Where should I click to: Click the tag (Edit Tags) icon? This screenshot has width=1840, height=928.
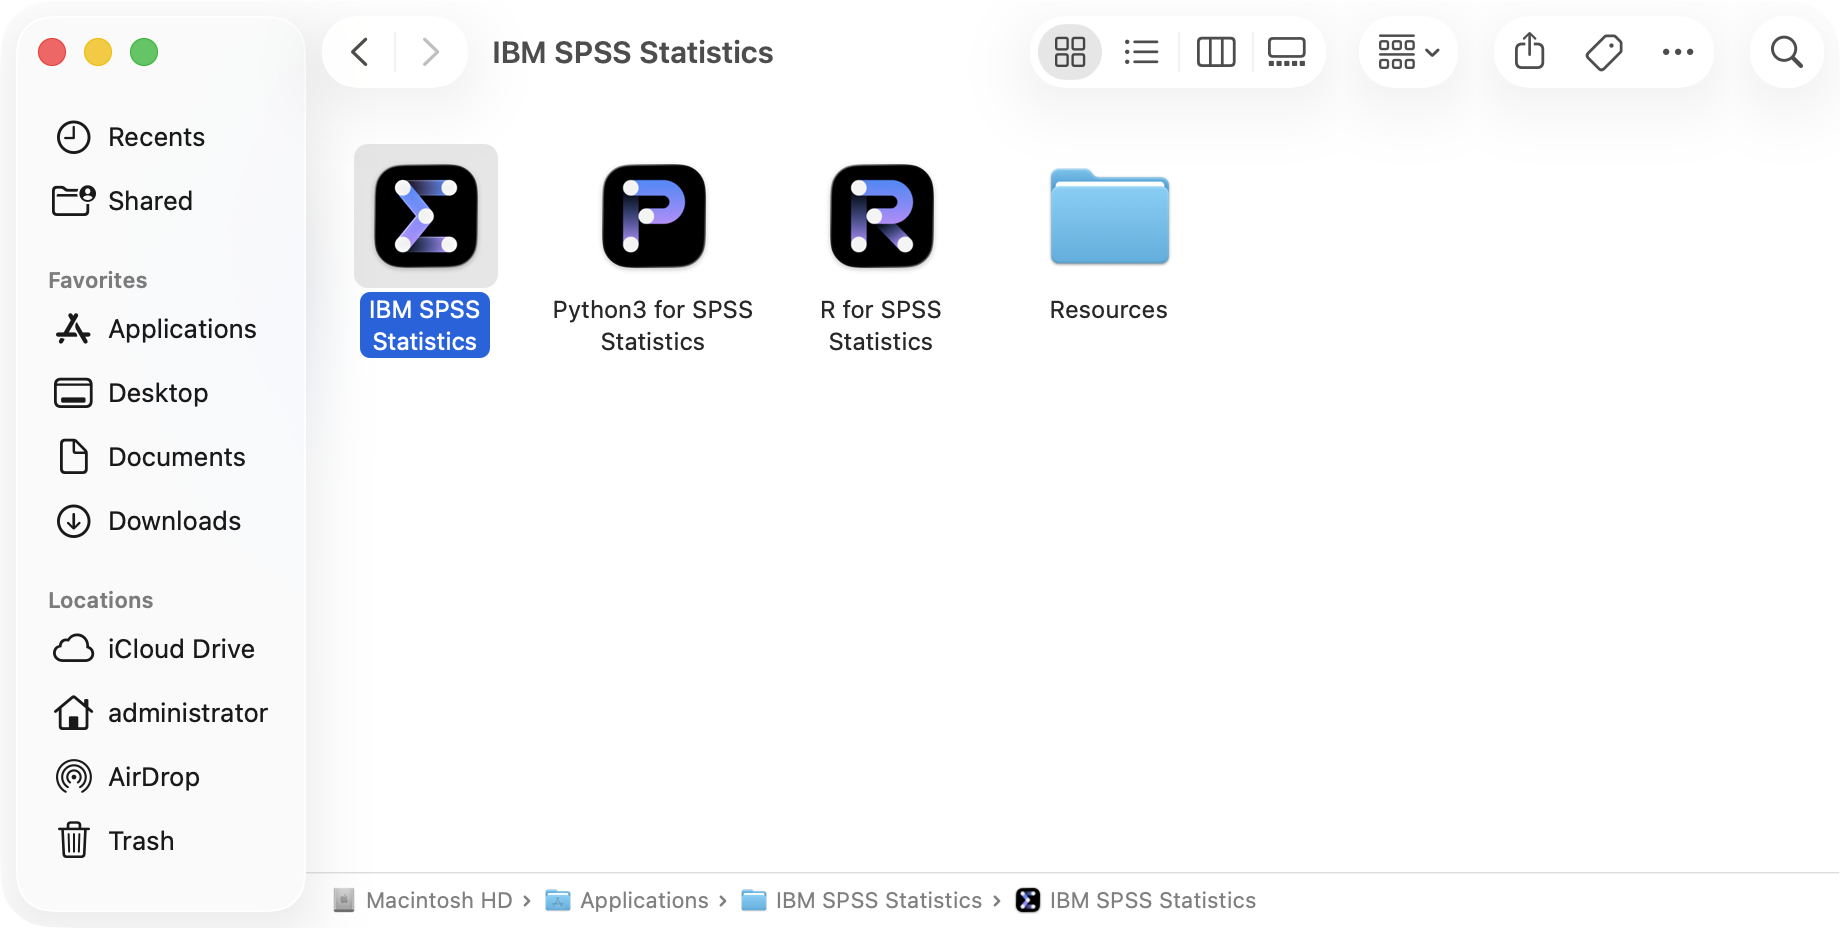(1604, 52)
